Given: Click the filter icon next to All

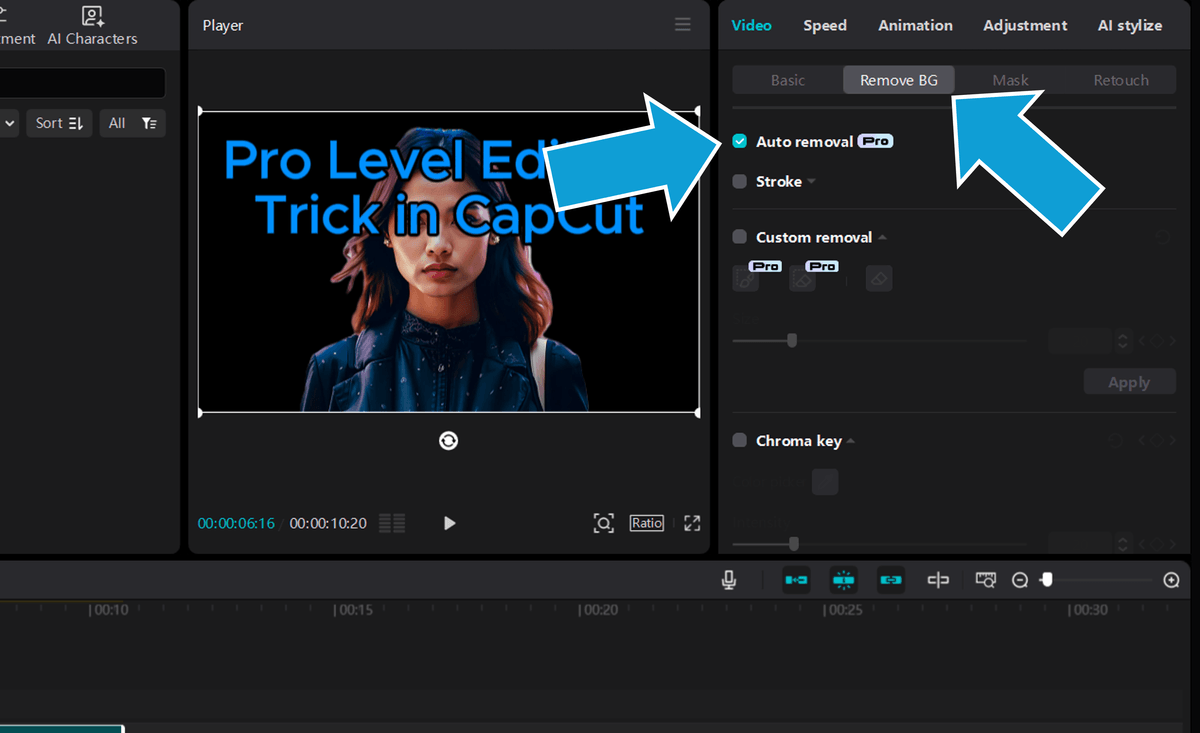Looking at the screenshot, I should click(x=149, y=123).
